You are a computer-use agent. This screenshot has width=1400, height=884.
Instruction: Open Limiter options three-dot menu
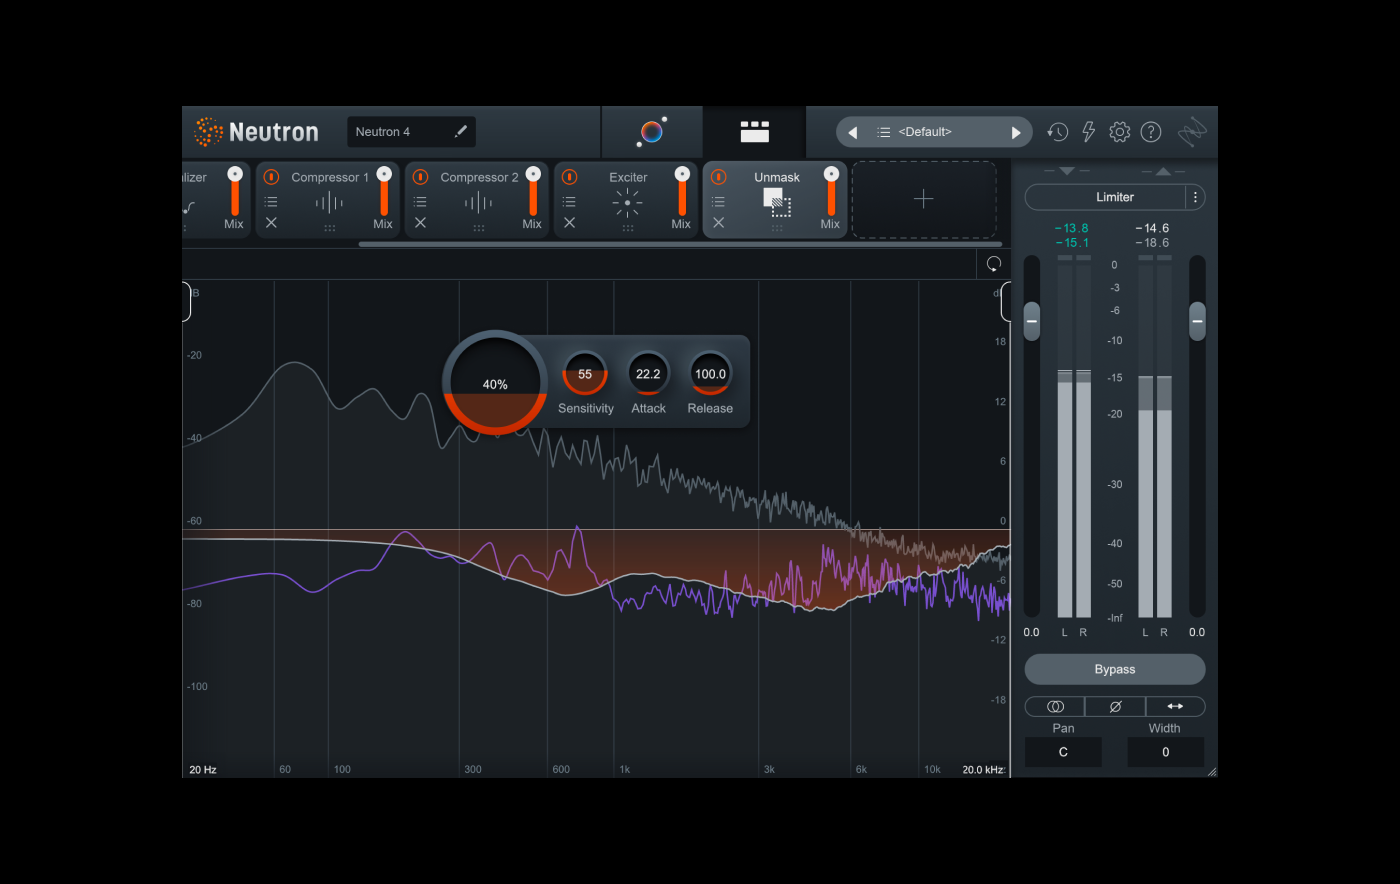[x=1196, y=197]
